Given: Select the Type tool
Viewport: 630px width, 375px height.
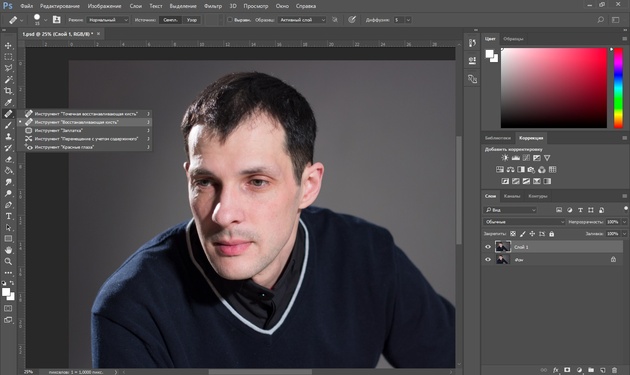Looking at the screenshot, I should coord(8,216).
